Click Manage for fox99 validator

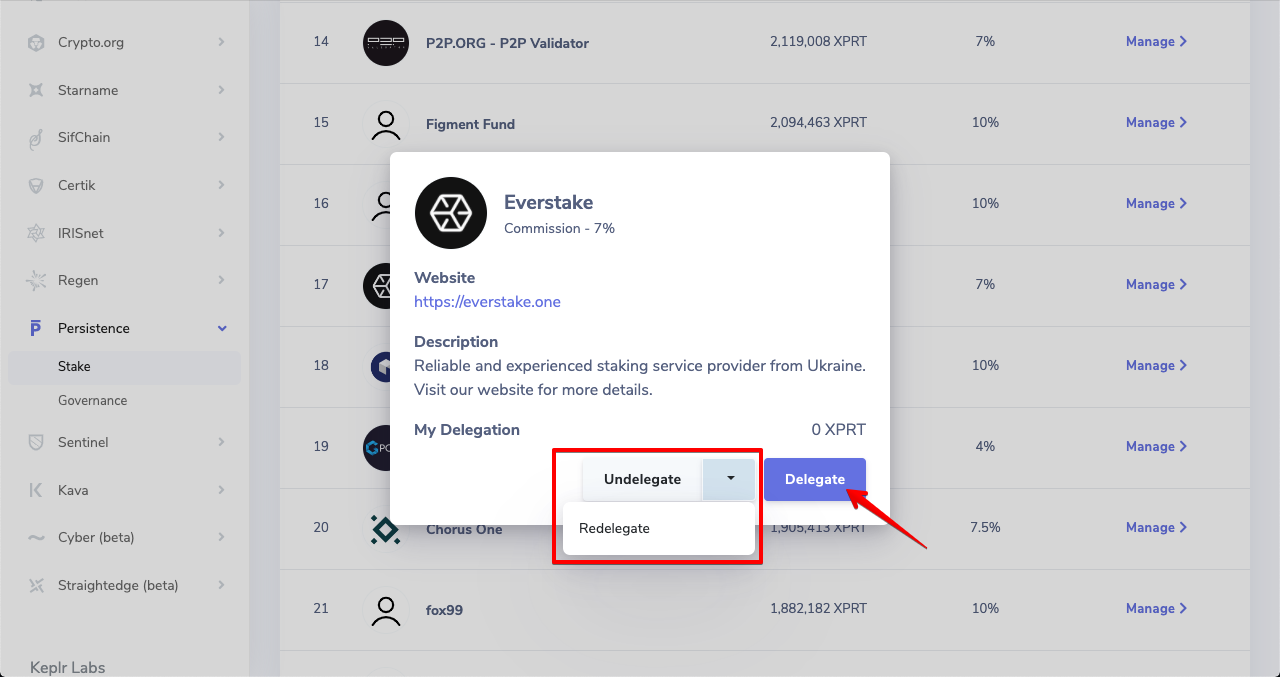coord(1156,609)
